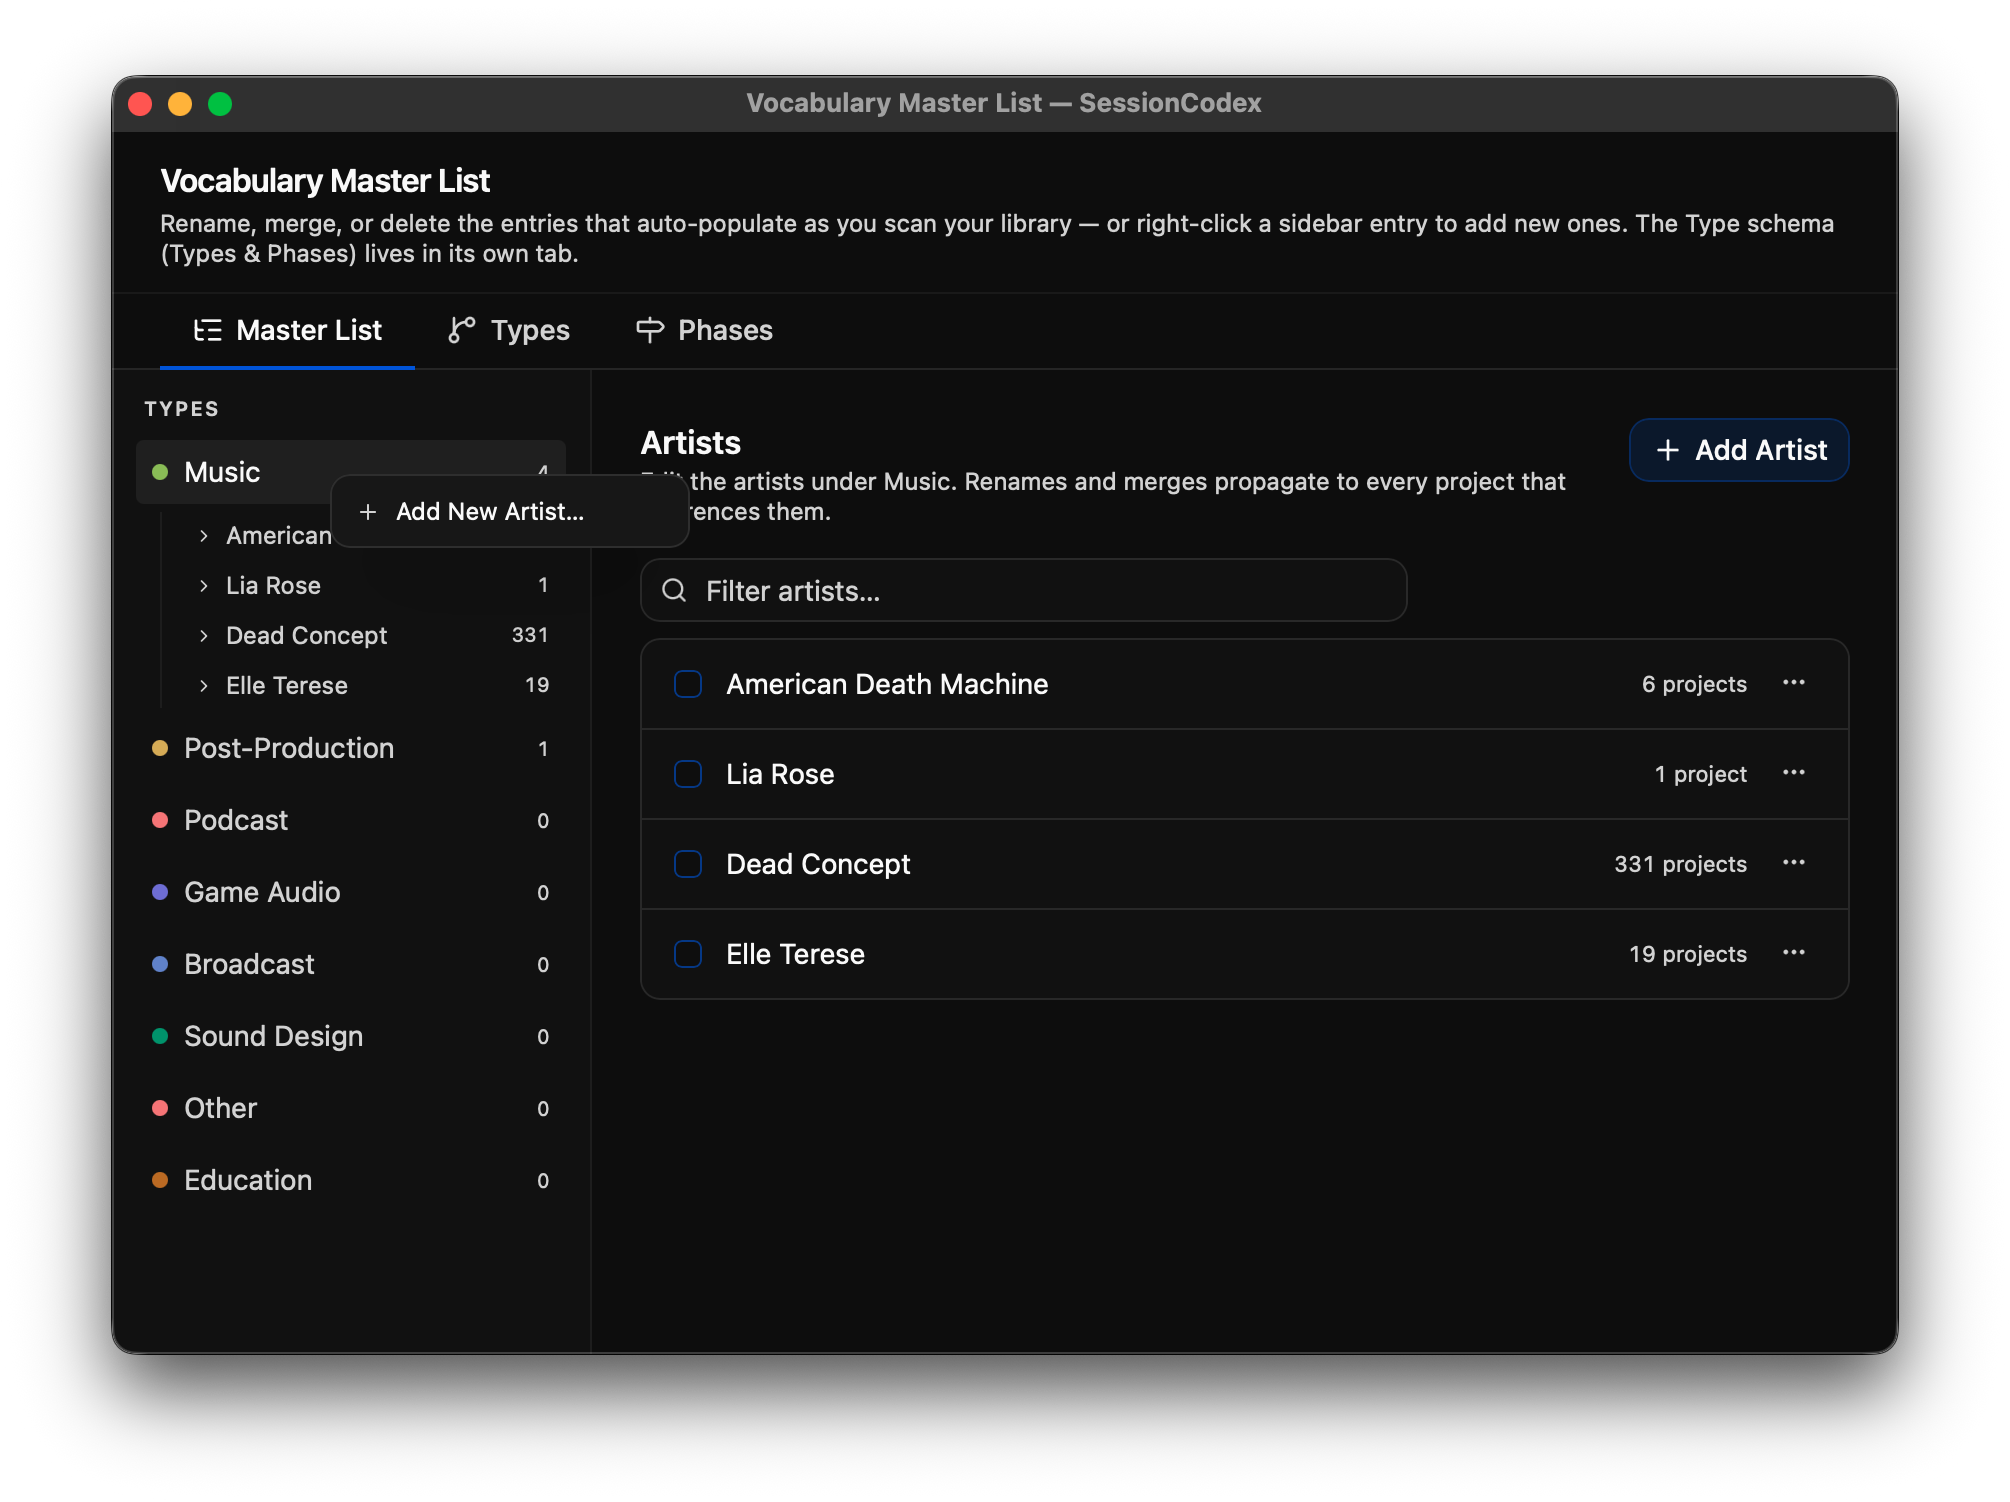2010x1502 pixels.
Task: Click the purple Game Audio color dot
Action: 160,892
